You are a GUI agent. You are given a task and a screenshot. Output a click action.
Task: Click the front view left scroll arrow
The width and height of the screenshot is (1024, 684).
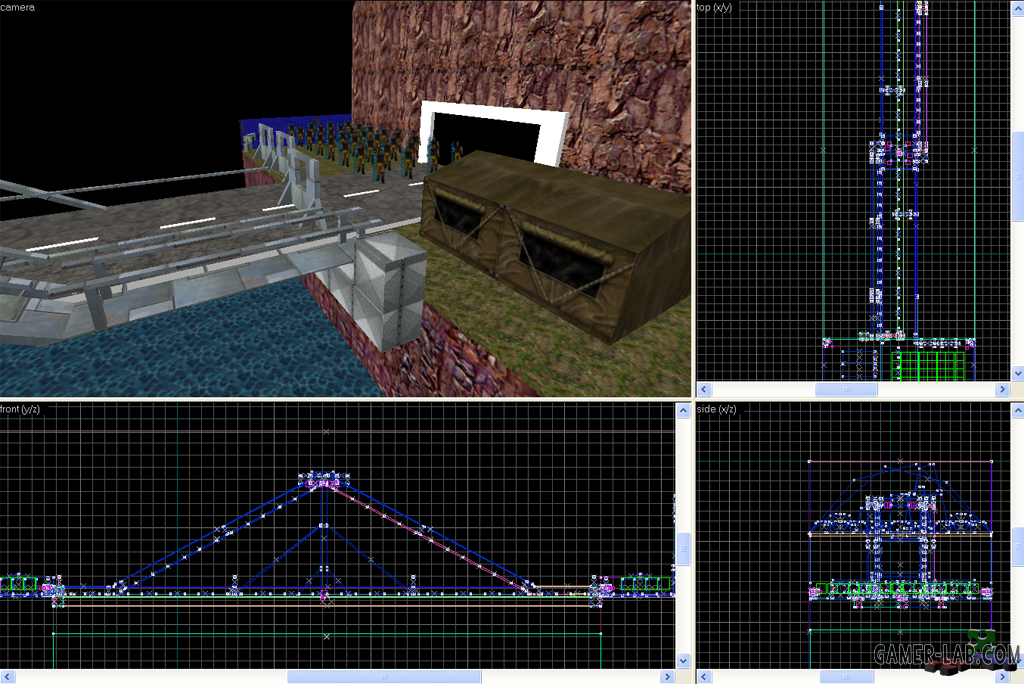7,676
